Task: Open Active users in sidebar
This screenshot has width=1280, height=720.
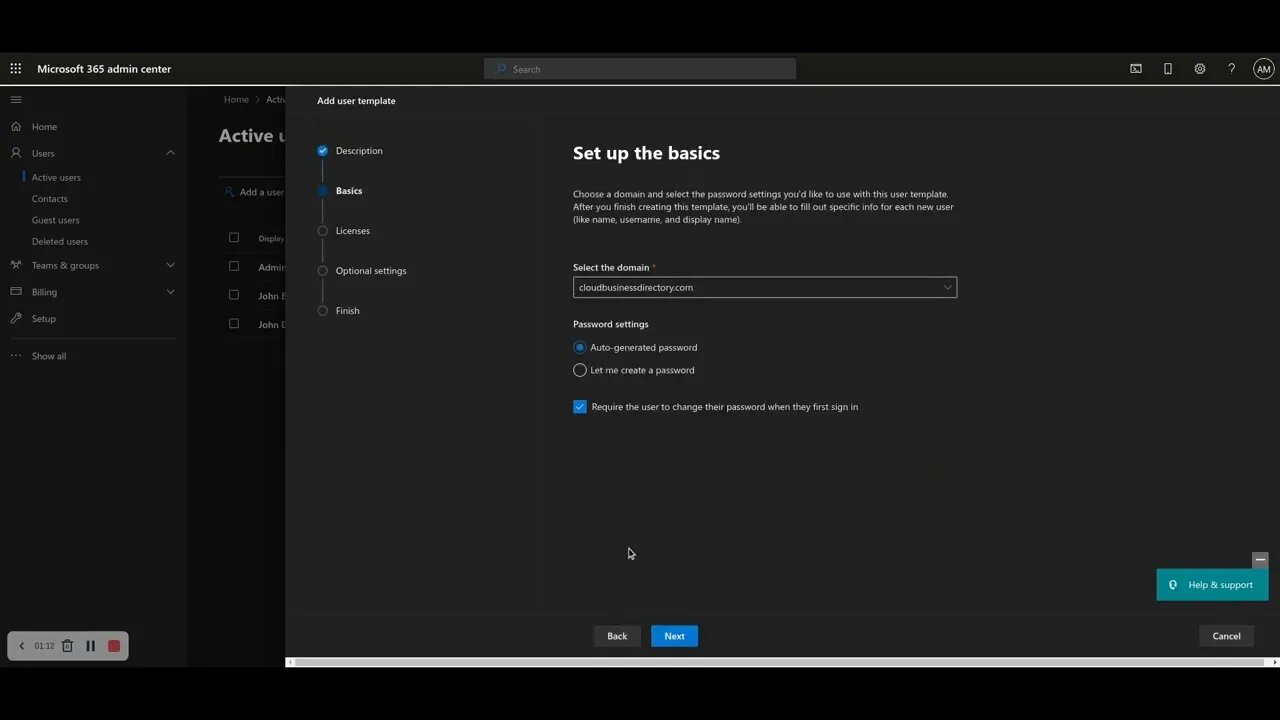Action: [56, 177]
